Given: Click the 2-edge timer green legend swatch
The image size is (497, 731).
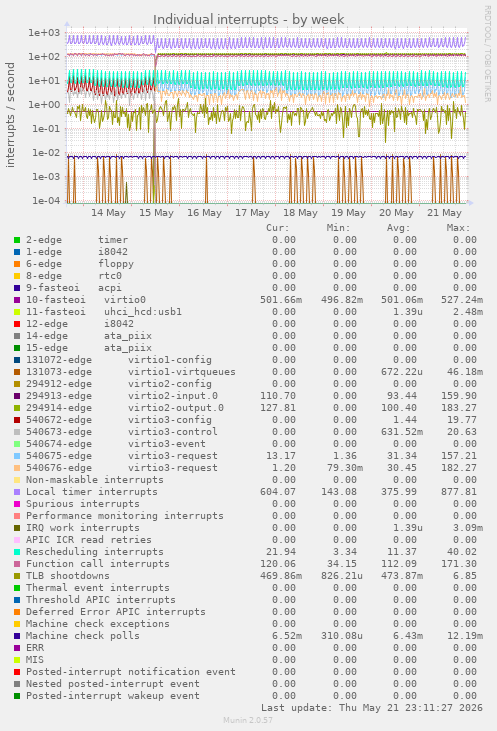Looking at the screenshot, I should pos(17,240).
